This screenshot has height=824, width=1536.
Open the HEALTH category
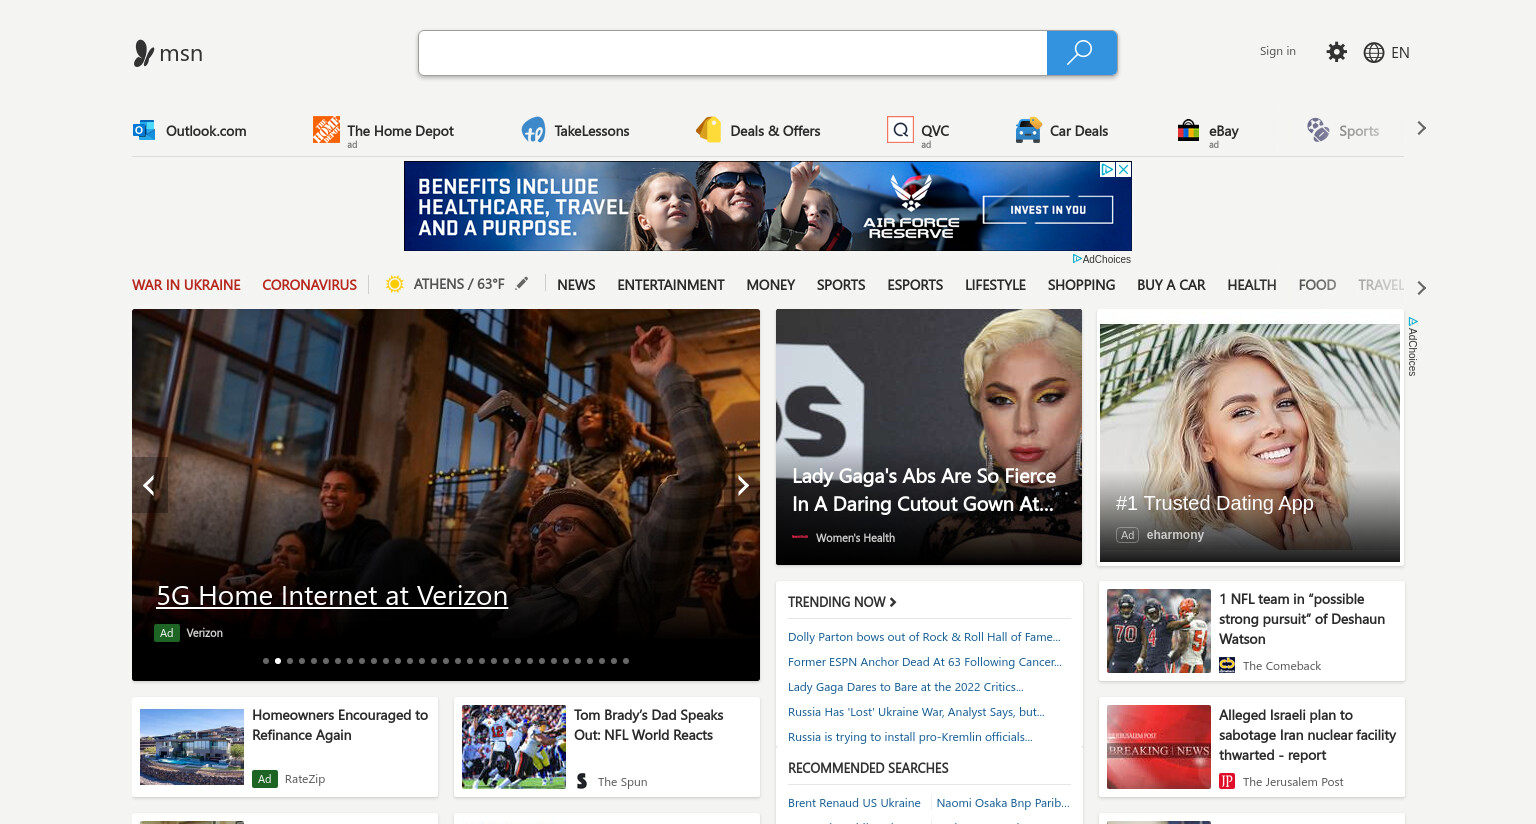(1252, 285)
